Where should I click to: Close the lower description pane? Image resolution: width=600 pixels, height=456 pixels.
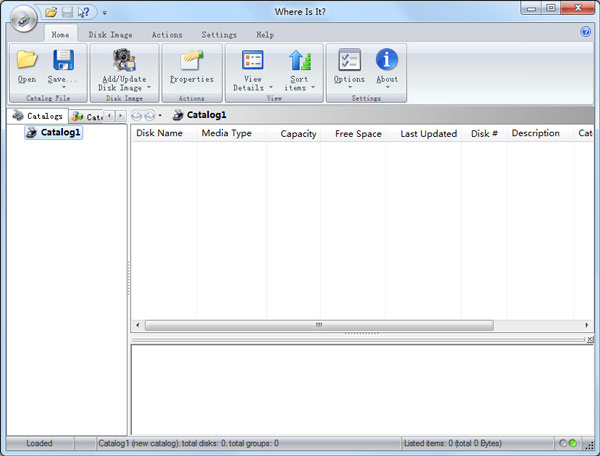(590, 339)
